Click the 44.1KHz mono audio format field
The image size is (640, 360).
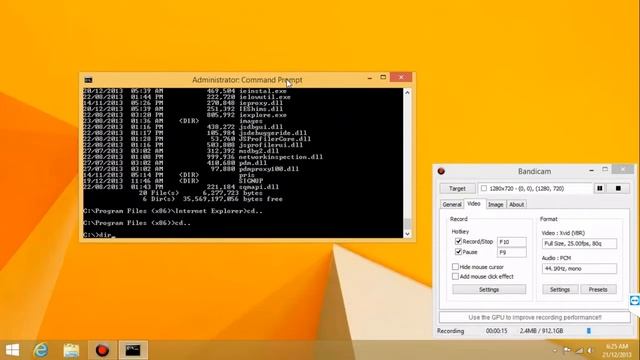point(579,269)
